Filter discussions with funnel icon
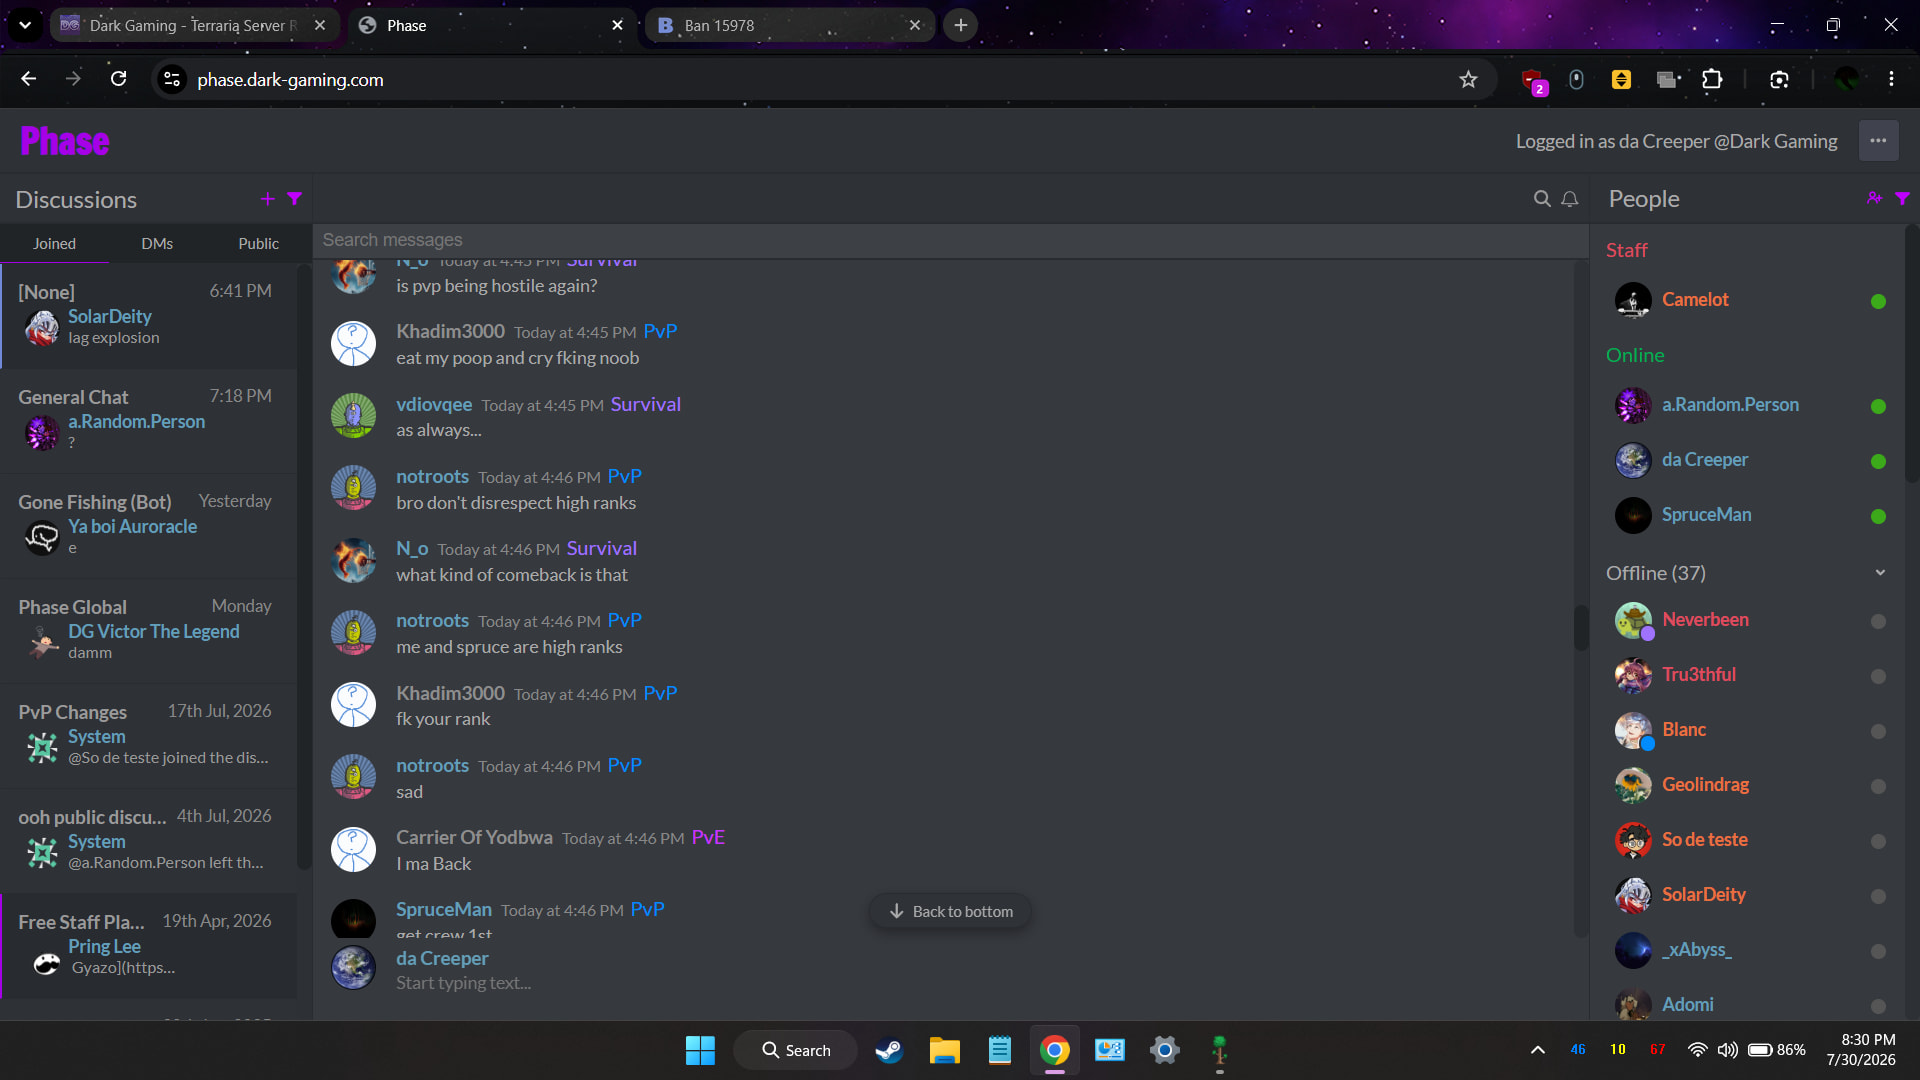The image size is (1920, 1080). click(x=295, y=198)
